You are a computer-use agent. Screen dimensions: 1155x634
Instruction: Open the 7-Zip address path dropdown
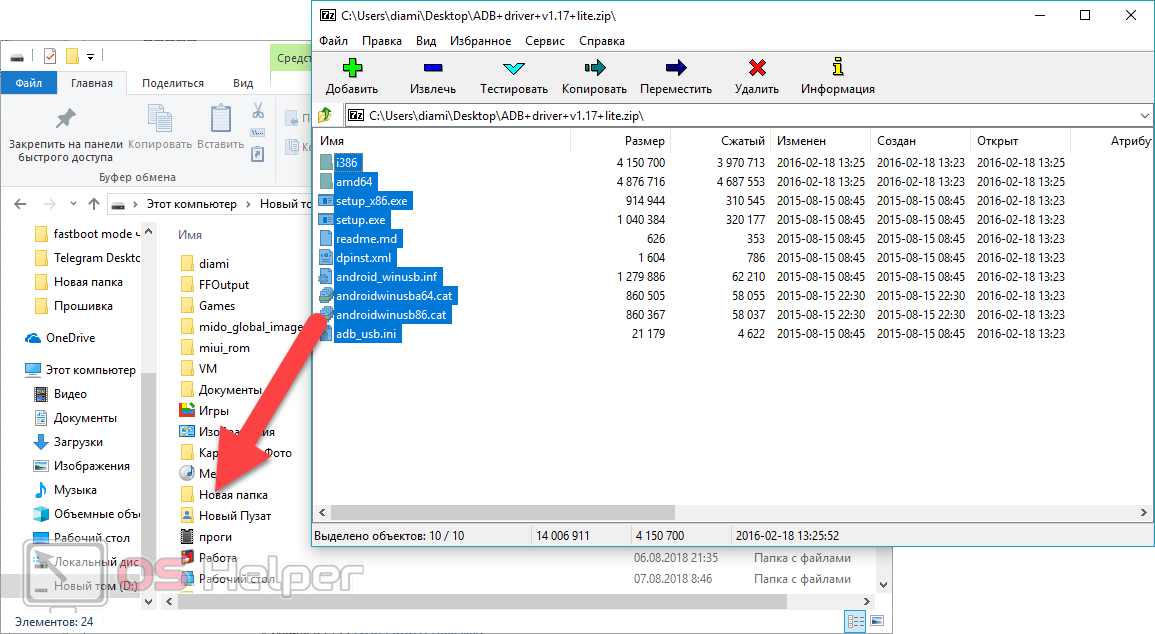[1146, 116]
